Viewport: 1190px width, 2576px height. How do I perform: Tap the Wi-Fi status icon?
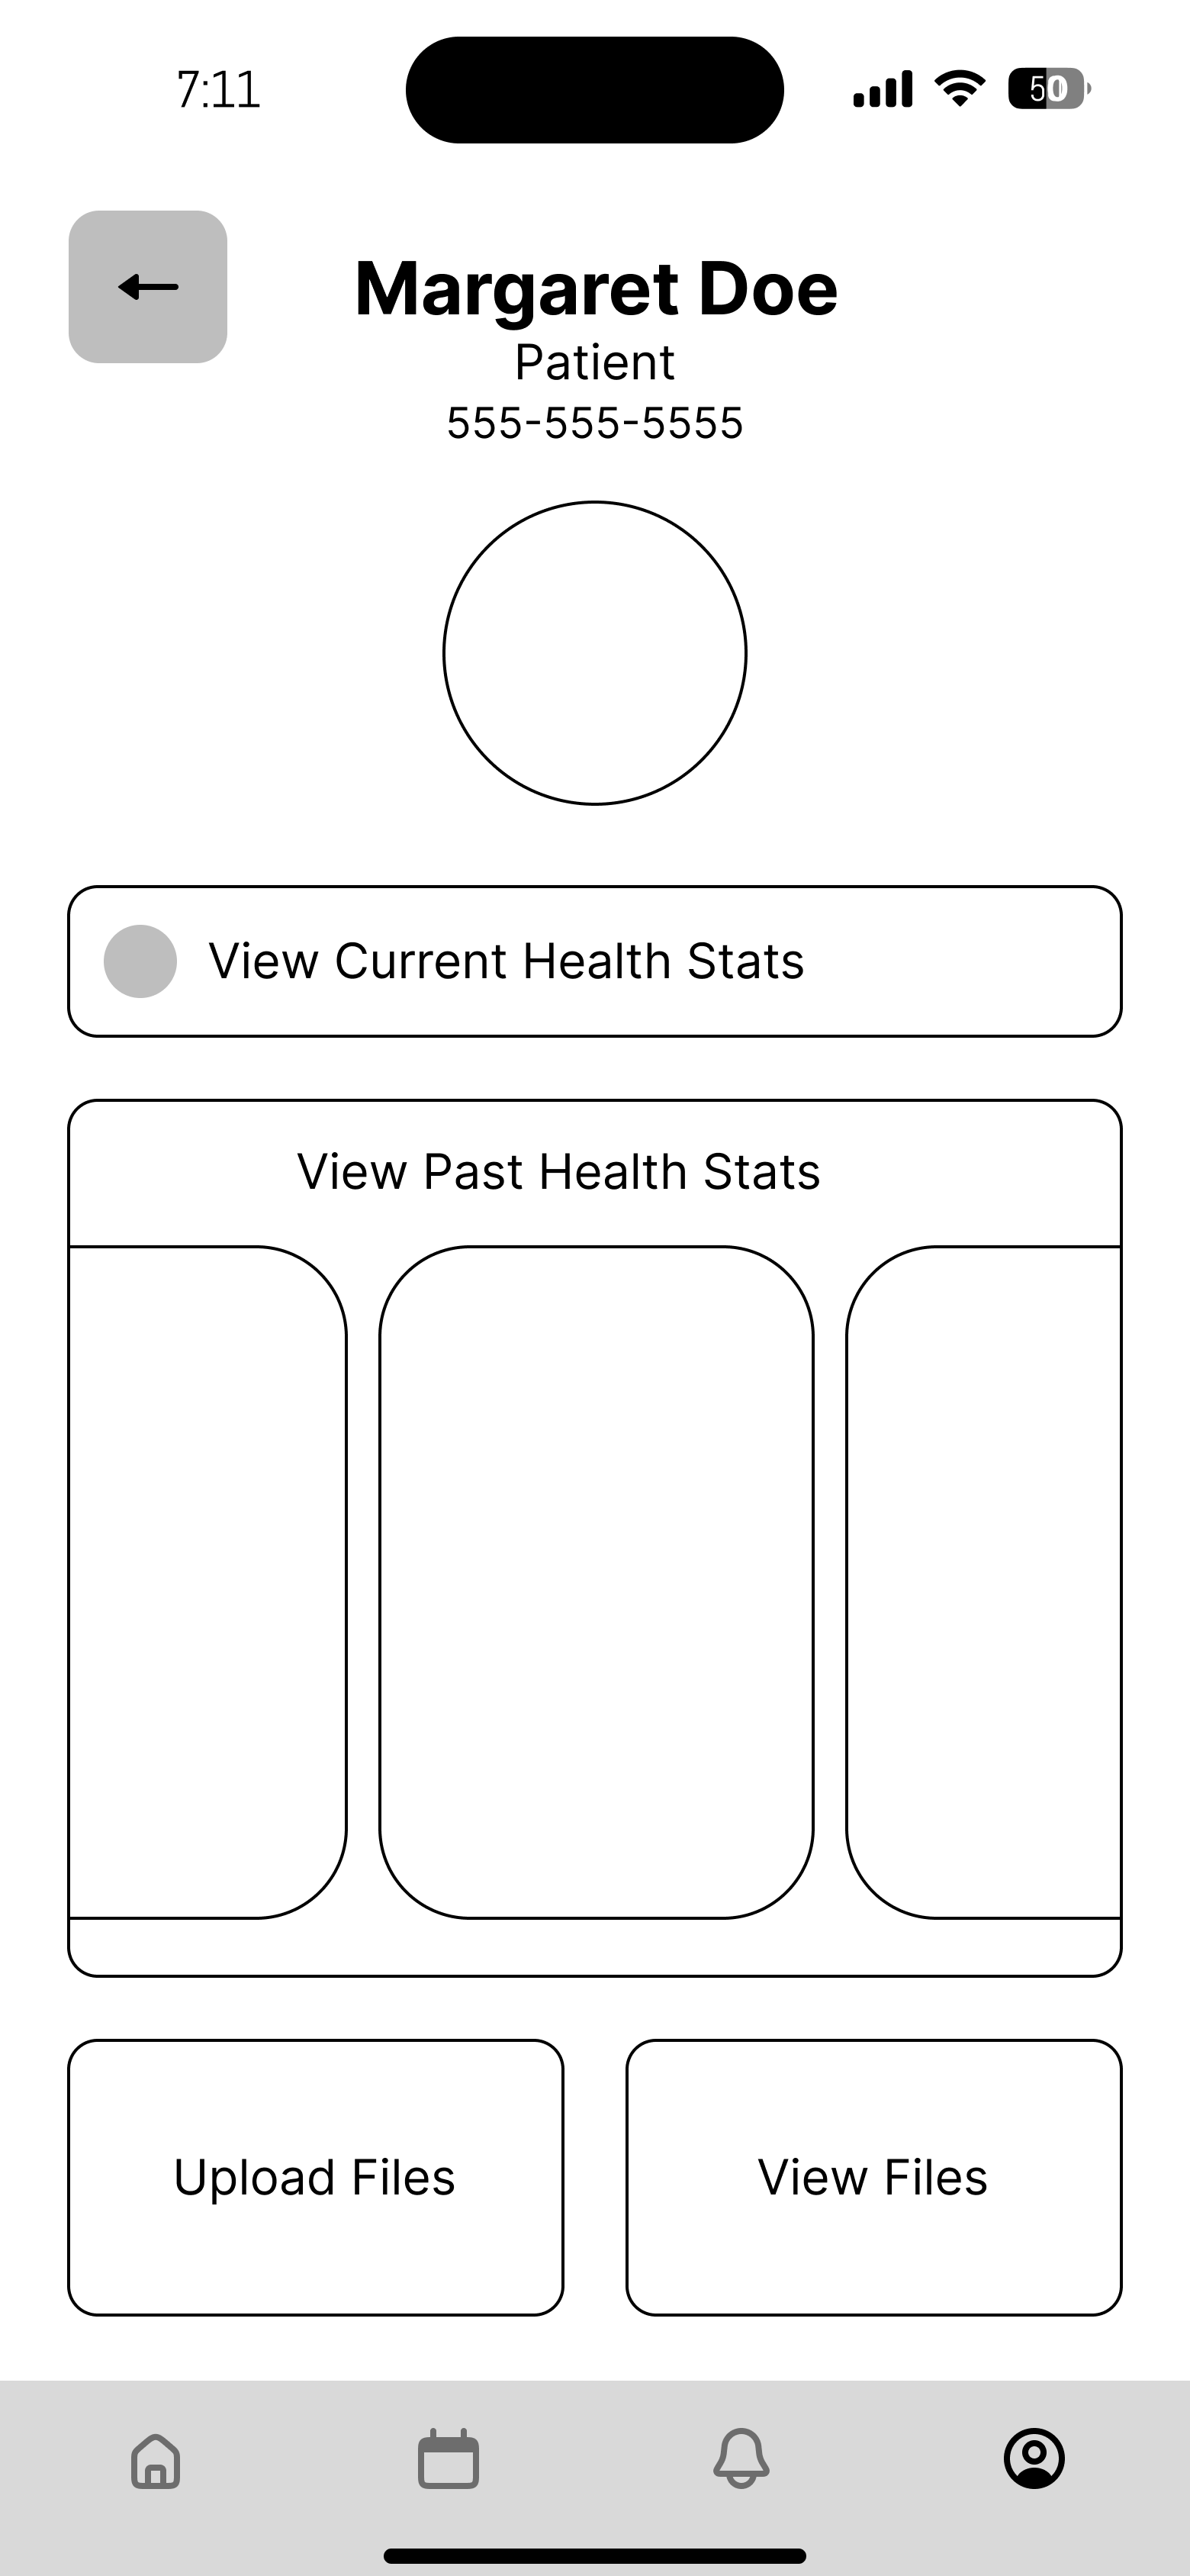click(960, 89)
